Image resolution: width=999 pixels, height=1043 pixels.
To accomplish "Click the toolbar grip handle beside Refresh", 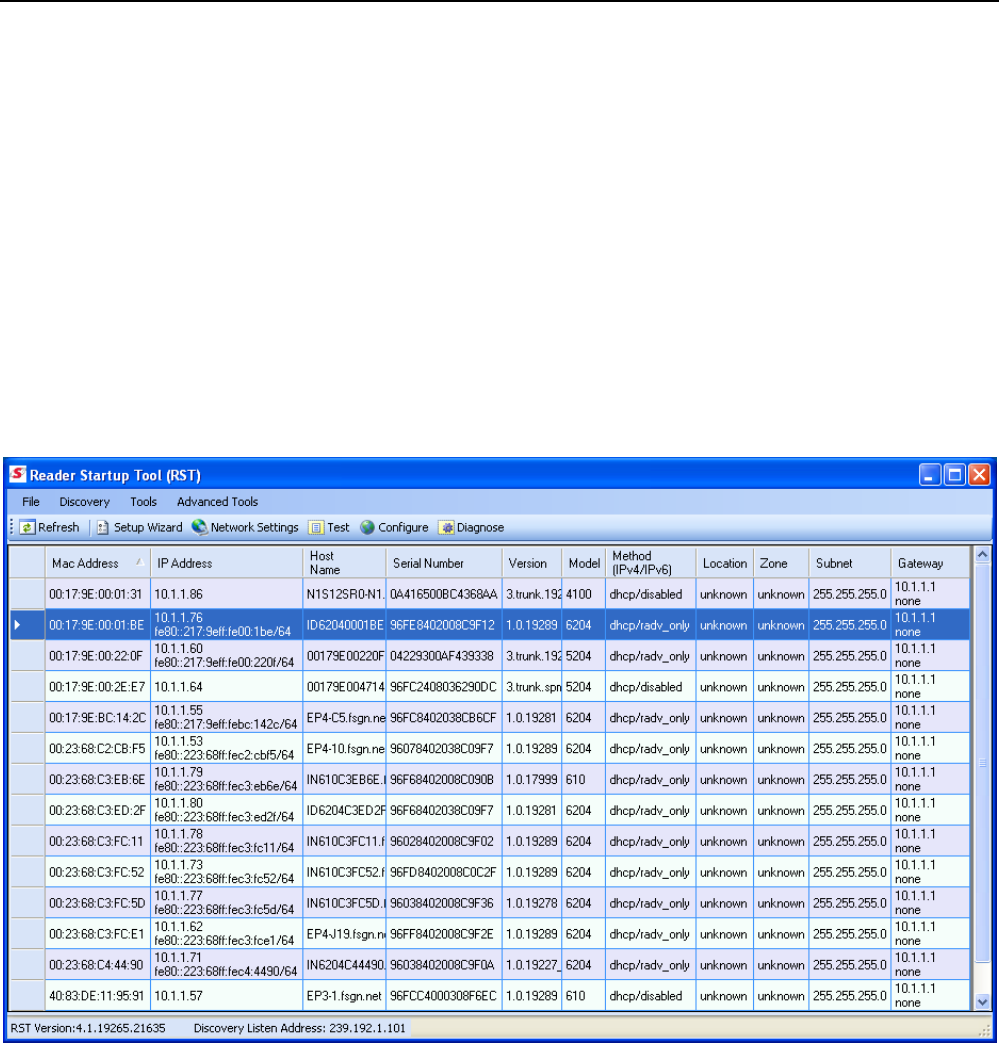I will [11, 527].
